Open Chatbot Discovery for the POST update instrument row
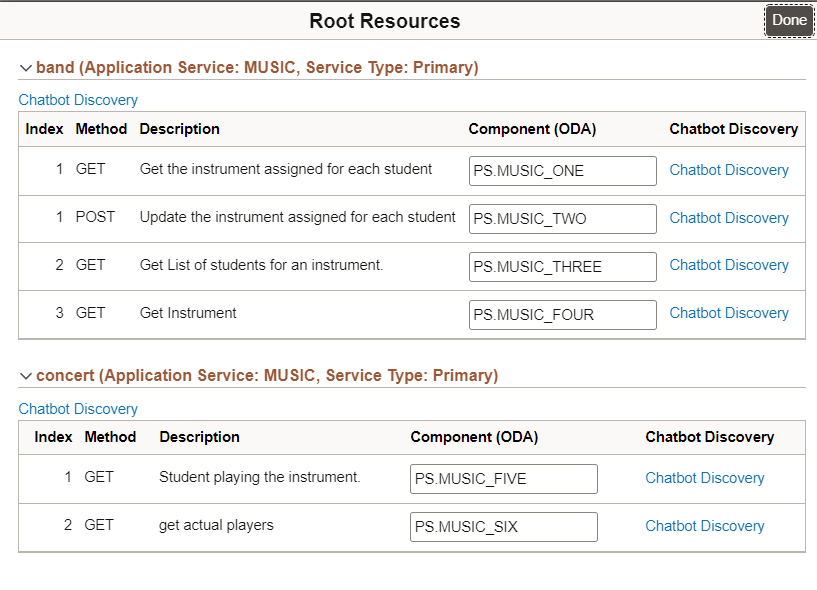The width and height of the screenshot is (817, 590). [728, 218]
